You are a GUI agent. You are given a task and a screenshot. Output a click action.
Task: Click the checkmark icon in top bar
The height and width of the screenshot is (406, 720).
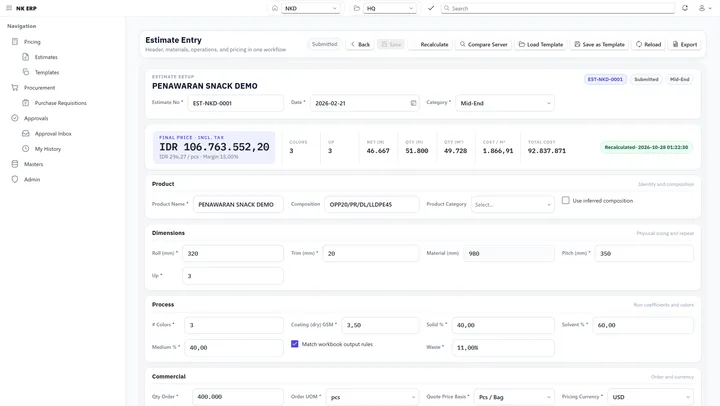(x=431, y=8)
